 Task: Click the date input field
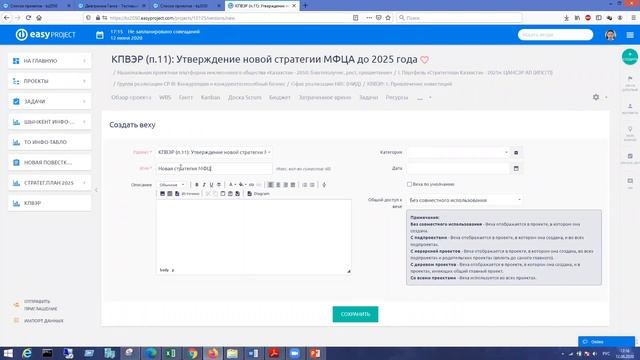[x=459, y=168]
